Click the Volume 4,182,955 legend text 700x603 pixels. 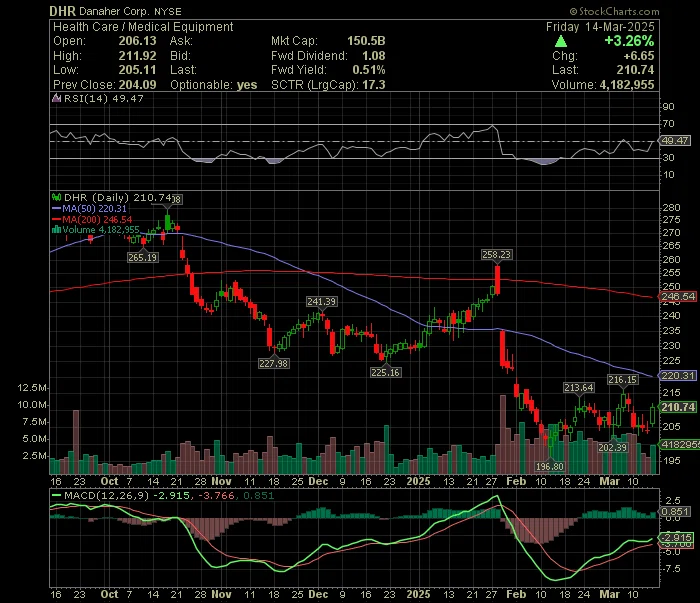click(x=101, y=230)
